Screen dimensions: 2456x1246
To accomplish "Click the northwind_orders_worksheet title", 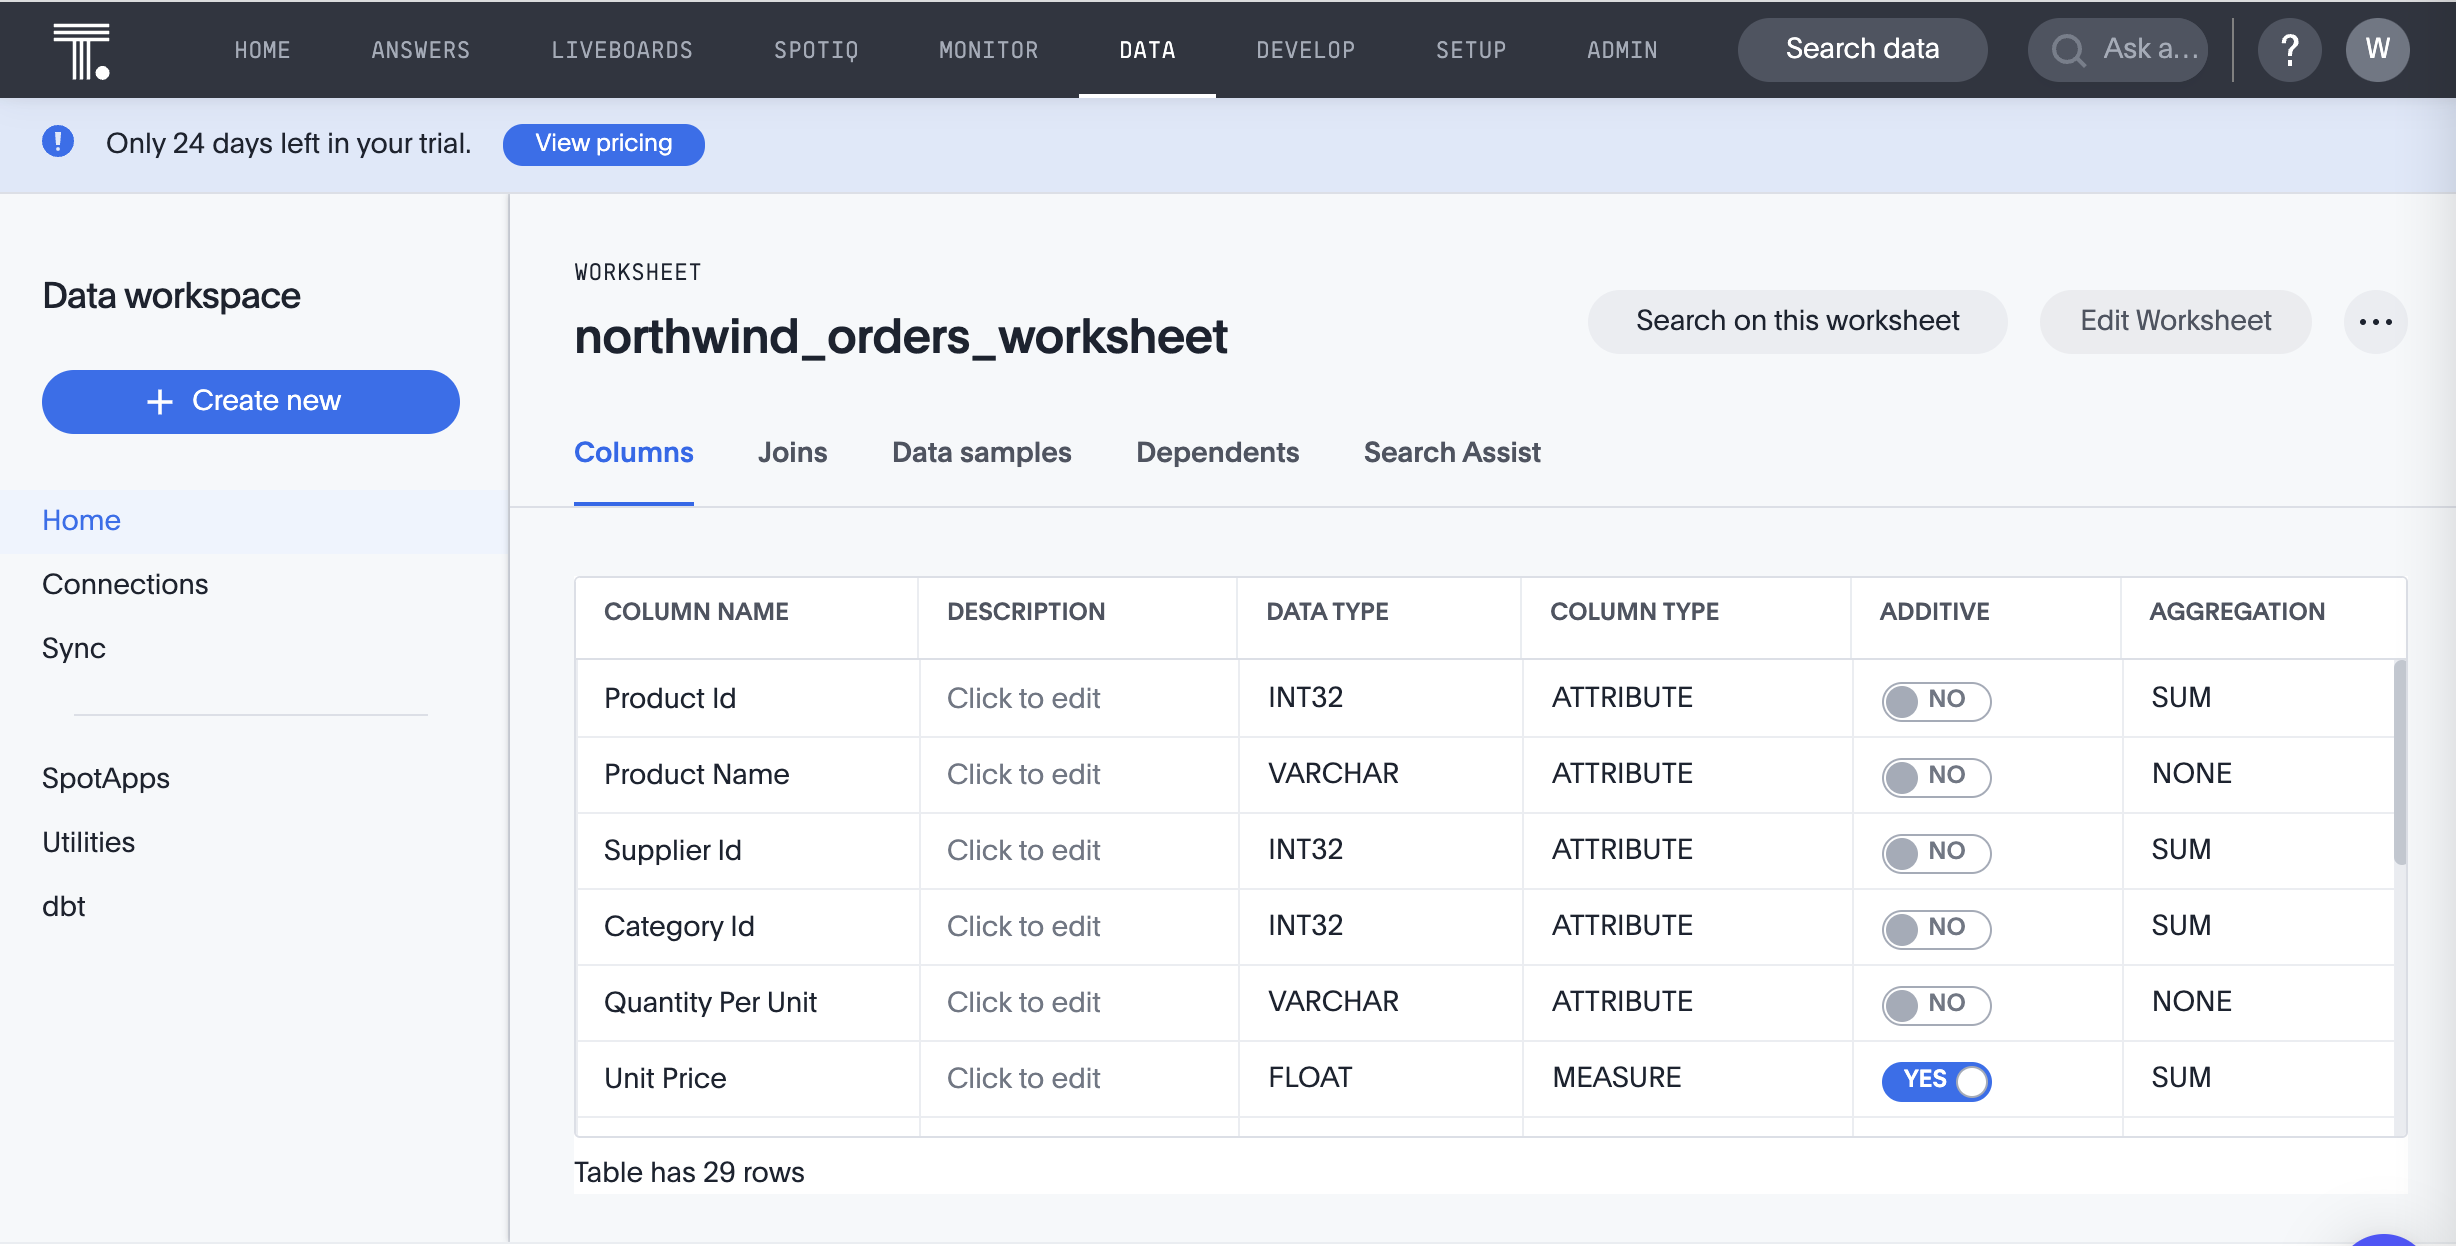I will point(900,337).
